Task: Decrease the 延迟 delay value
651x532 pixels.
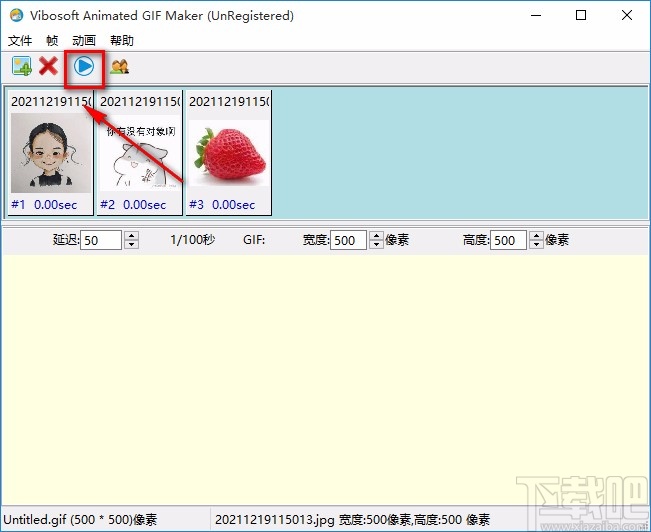Action: point(132,245)
